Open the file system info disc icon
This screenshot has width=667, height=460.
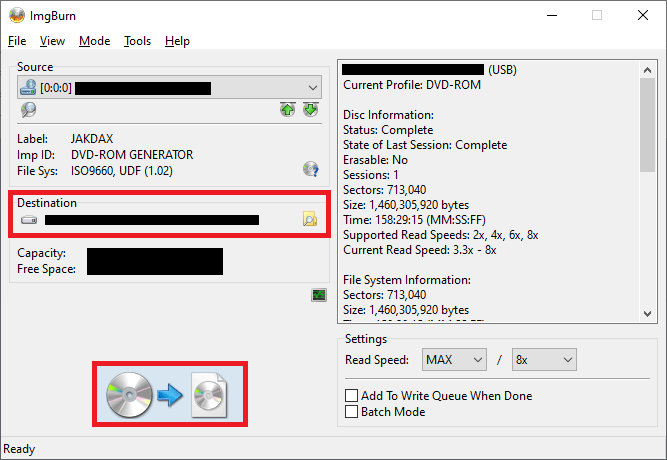310,169
